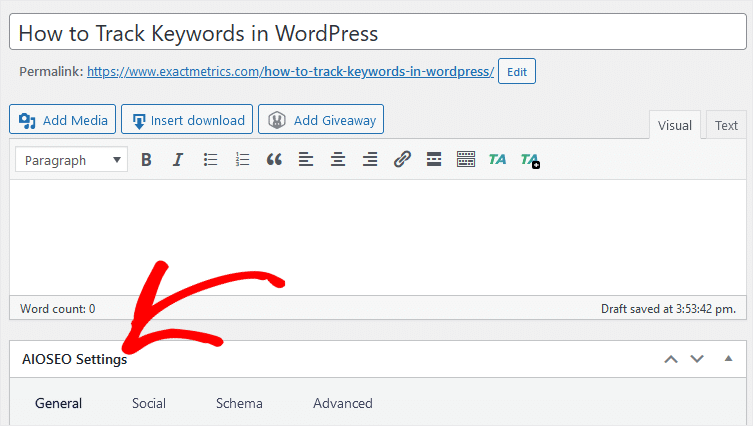Toggle Italic formatting in editor toolbar
Image resolution: width=753 pixels, height=426 pixels.
(x=178, y=159)
